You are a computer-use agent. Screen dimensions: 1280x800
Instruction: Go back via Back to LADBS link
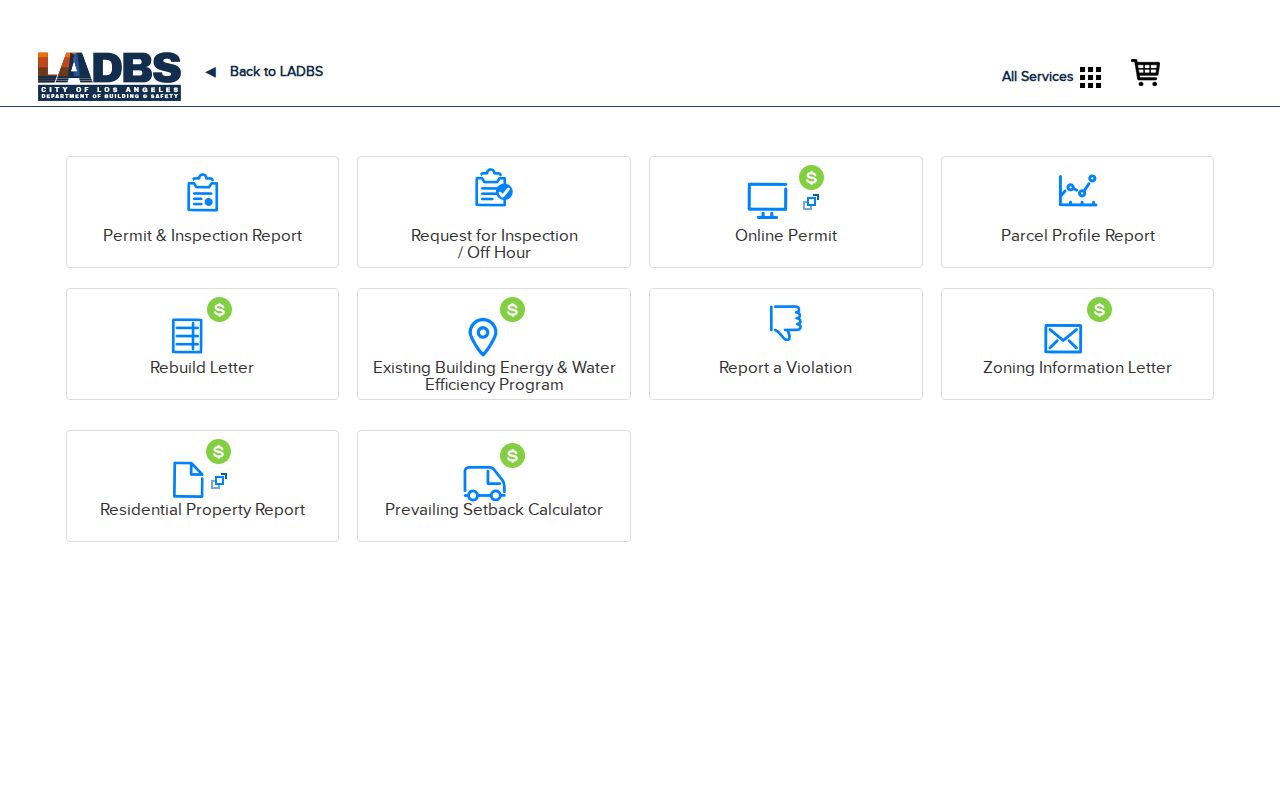276,72
